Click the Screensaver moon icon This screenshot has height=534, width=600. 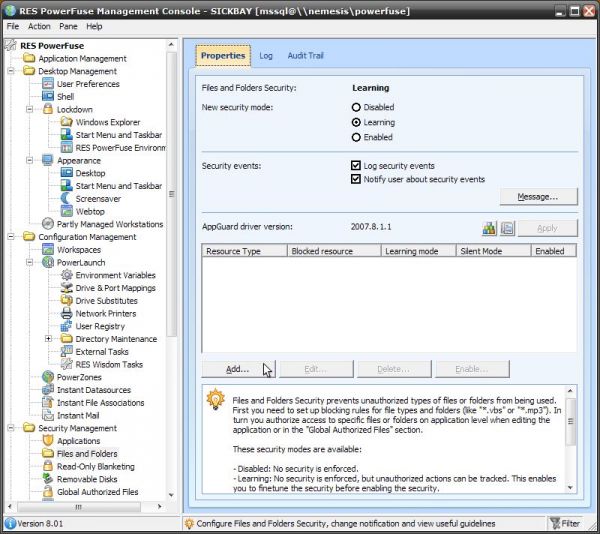coord(66,199)
